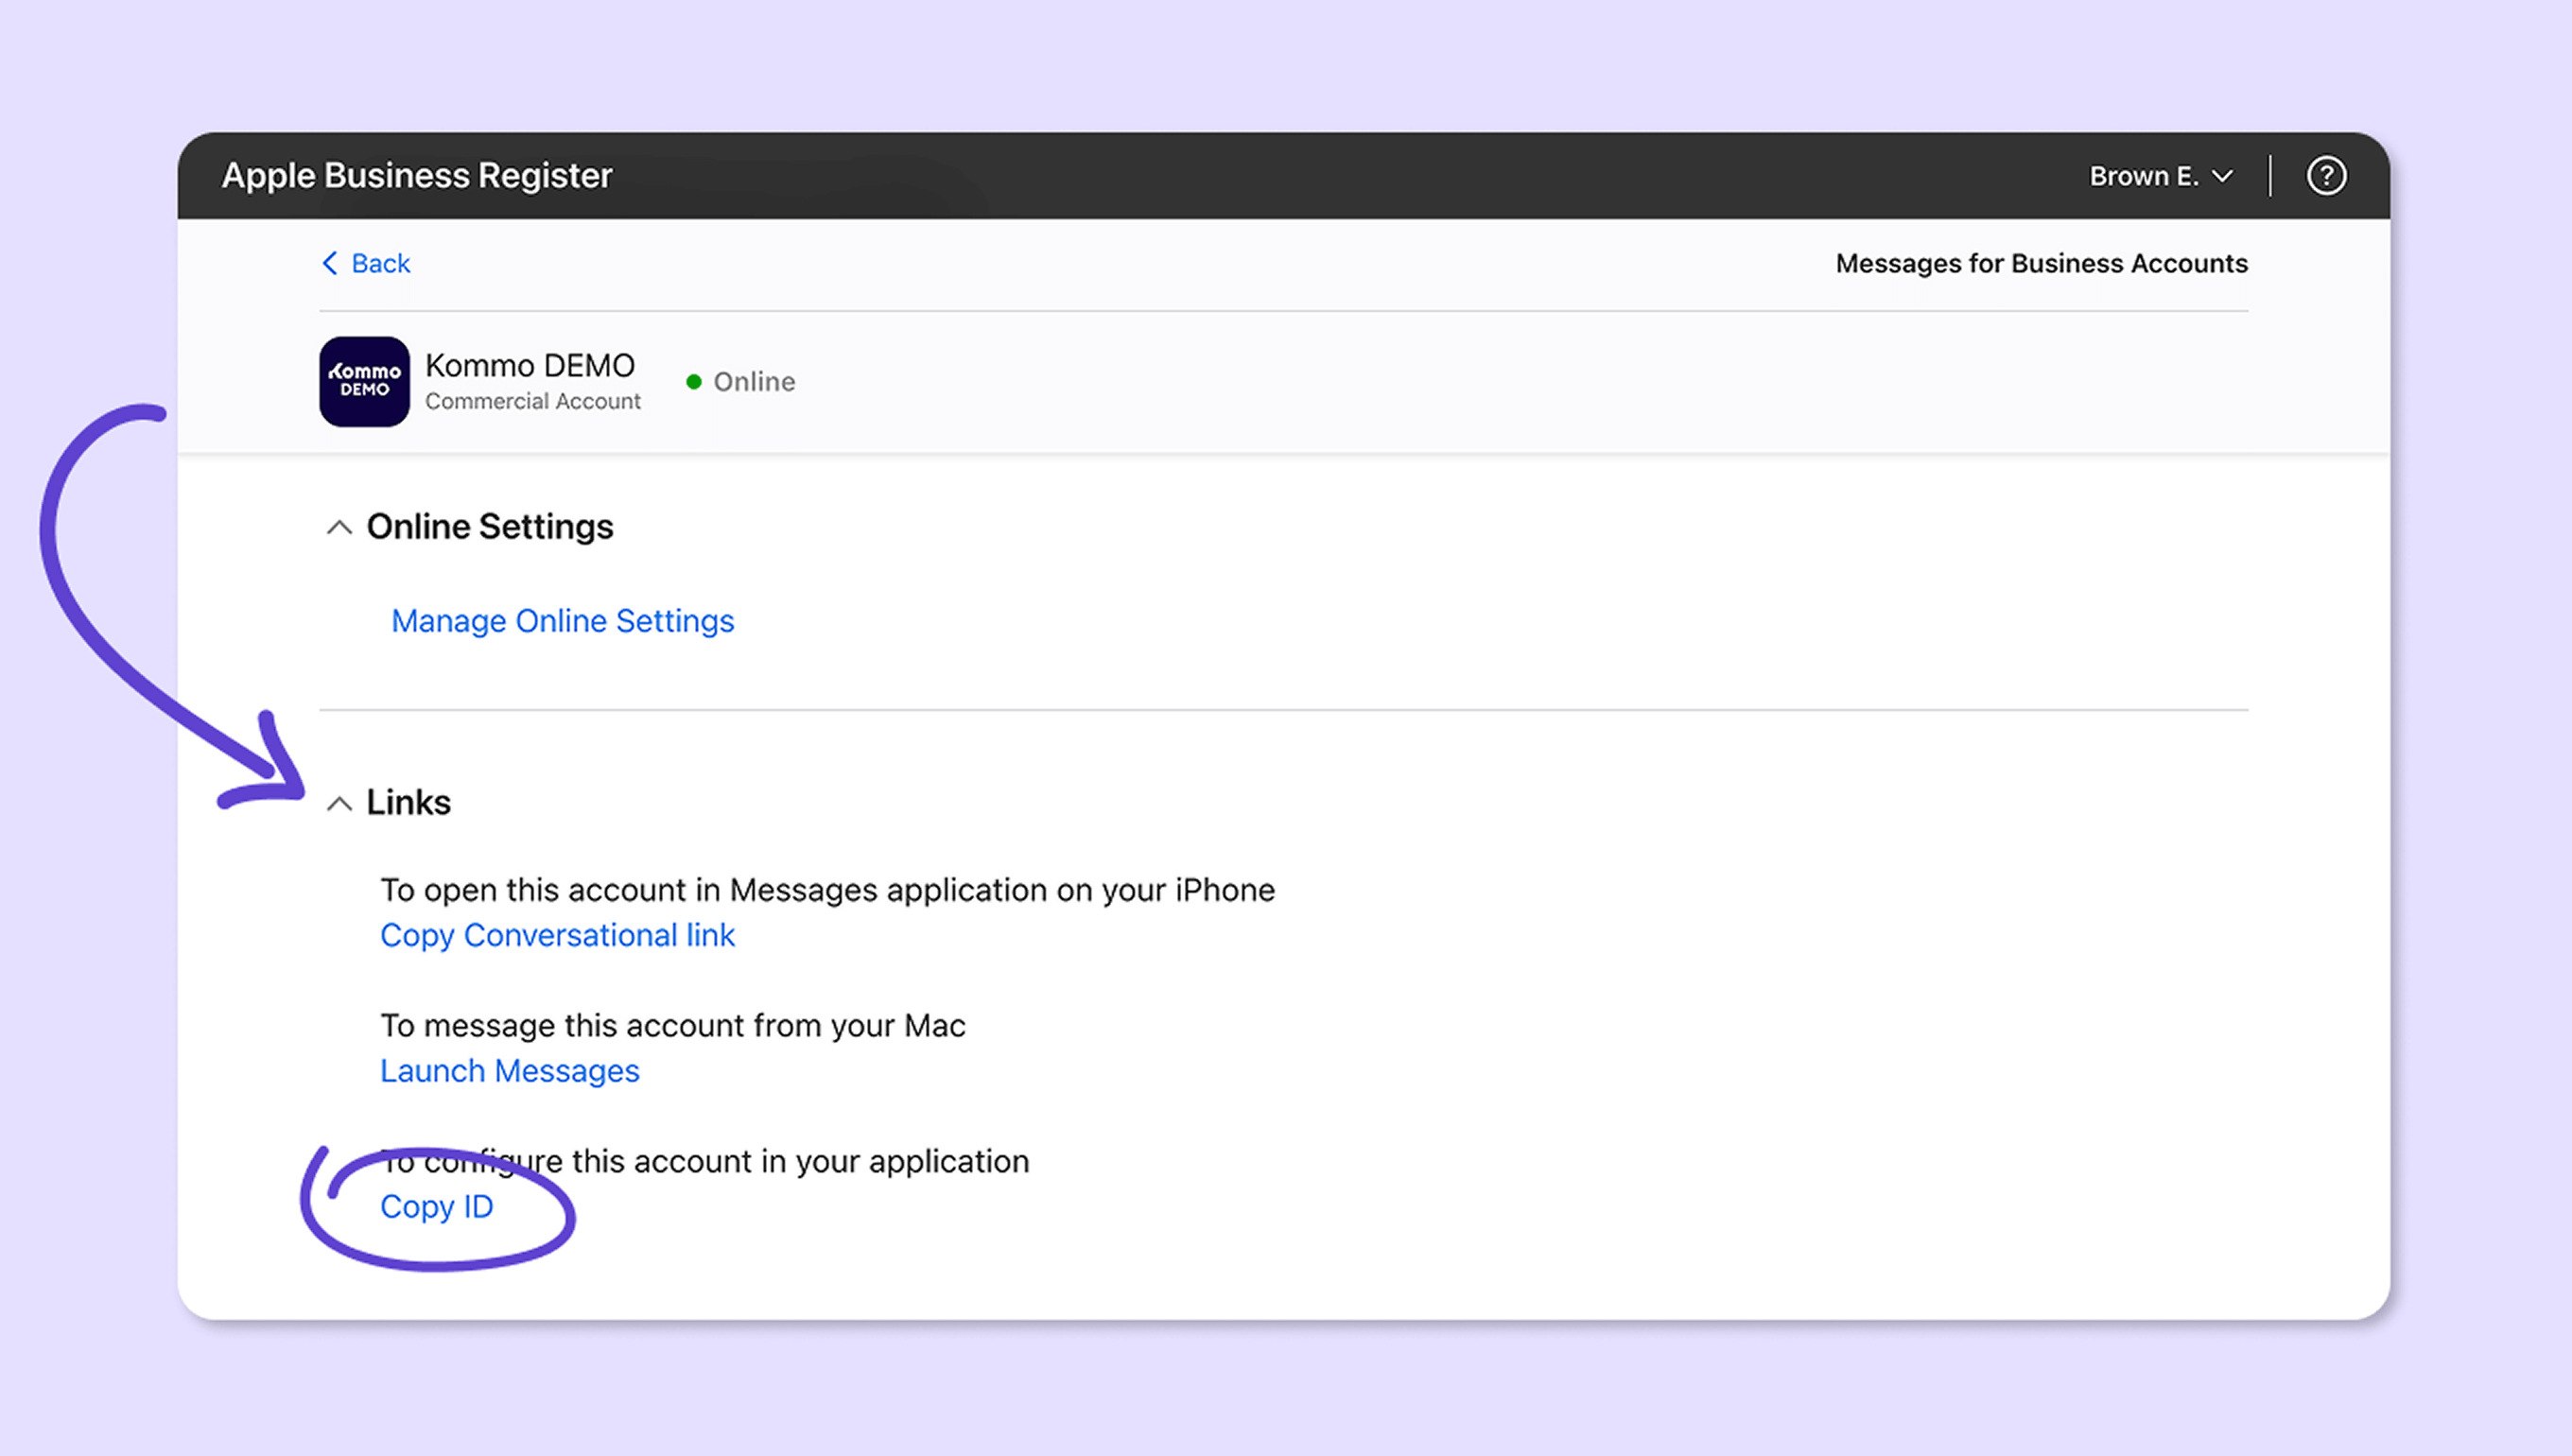Collapse the Online Settings section
The height and width of the screenshot is (1456, 2572).
(x=339, y=527)
